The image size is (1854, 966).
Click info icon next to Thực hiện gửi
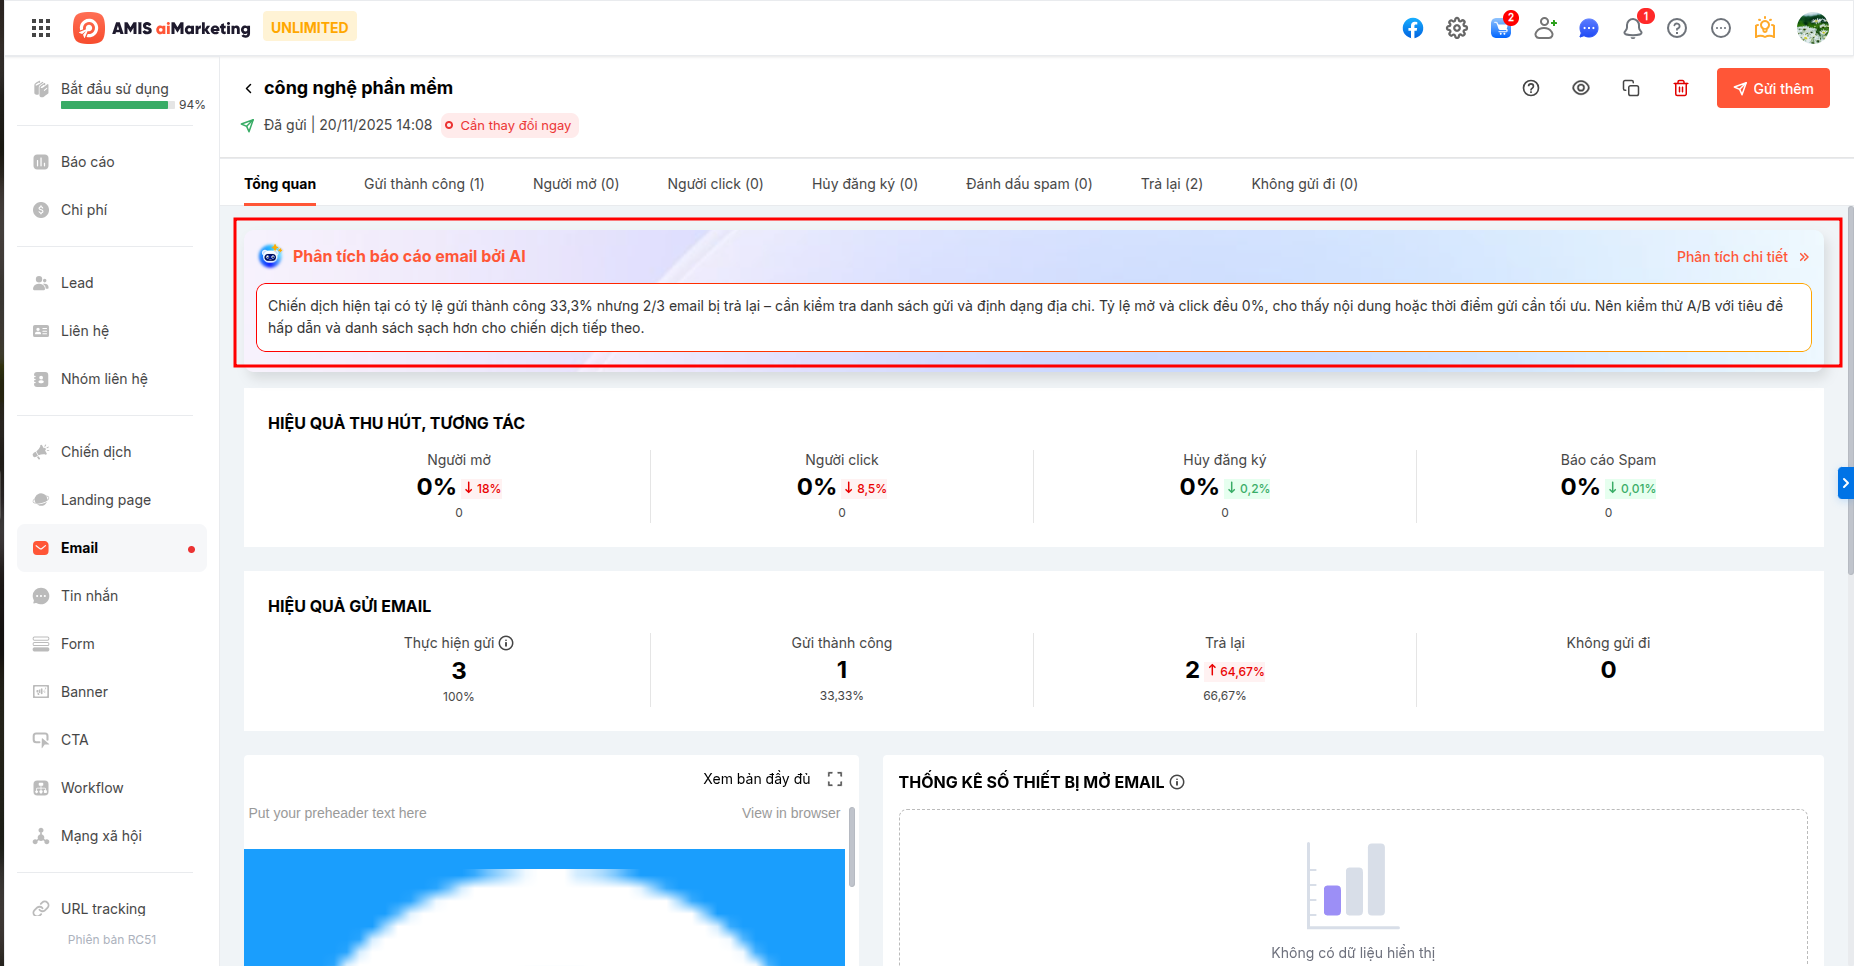tap(506, 643)
